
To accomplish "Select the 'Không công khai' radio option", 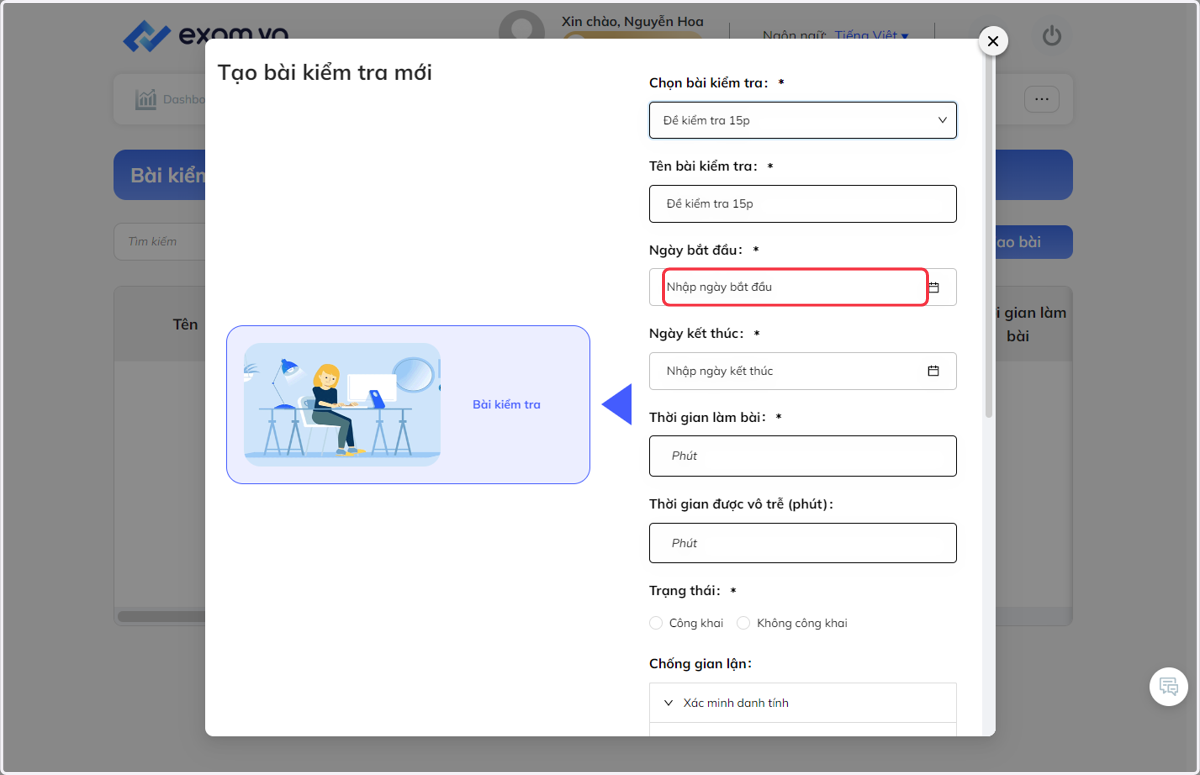I will [743, 623].
